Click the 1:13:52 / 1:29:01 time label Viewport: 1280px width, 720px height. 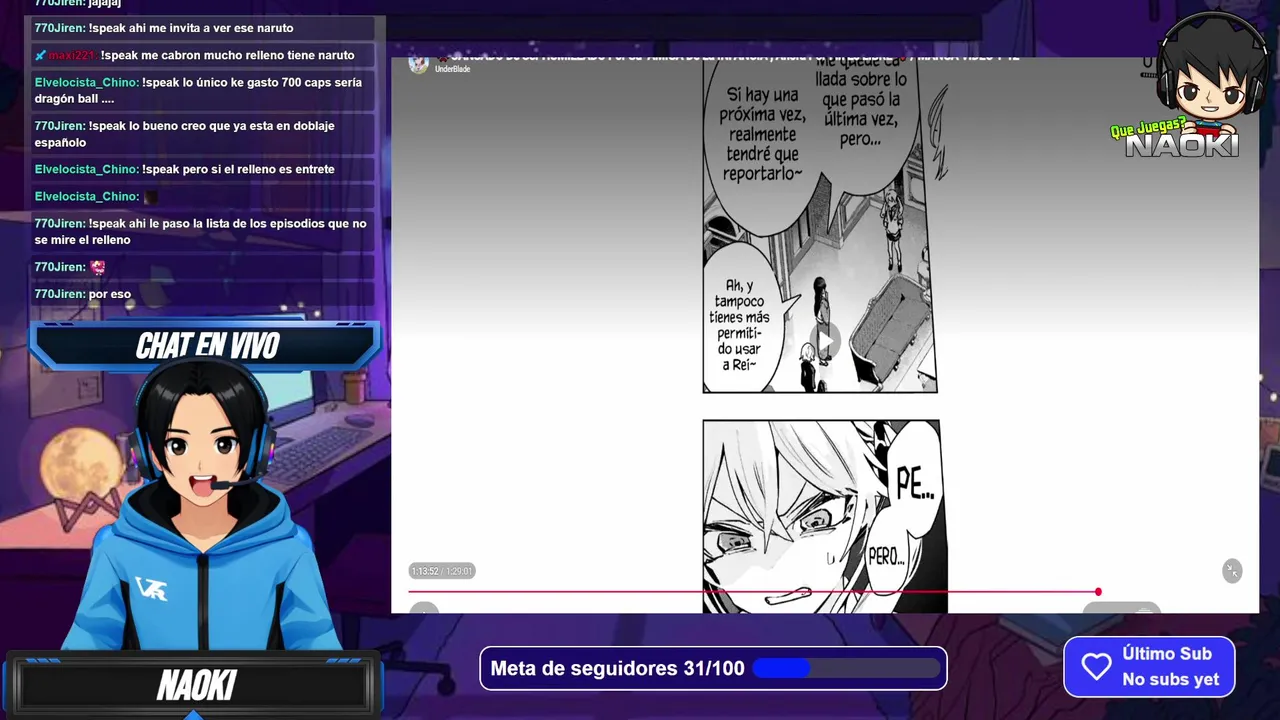point(441,571)
